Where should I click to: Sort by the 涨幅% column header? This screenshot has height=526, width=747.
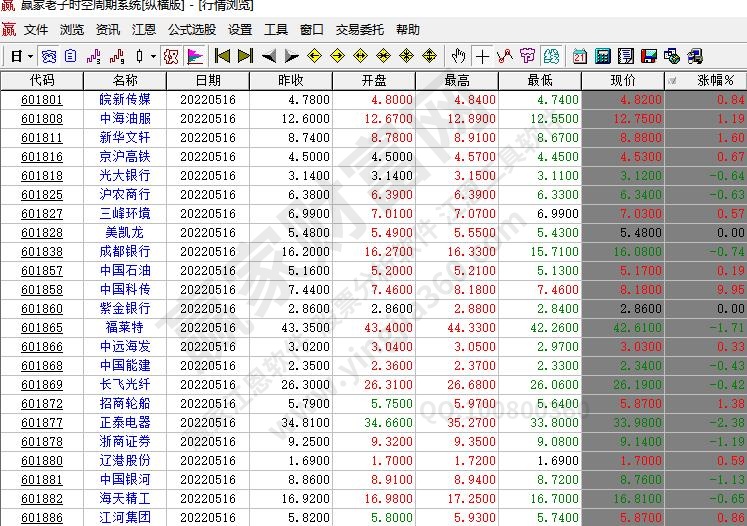coord(715,80)
